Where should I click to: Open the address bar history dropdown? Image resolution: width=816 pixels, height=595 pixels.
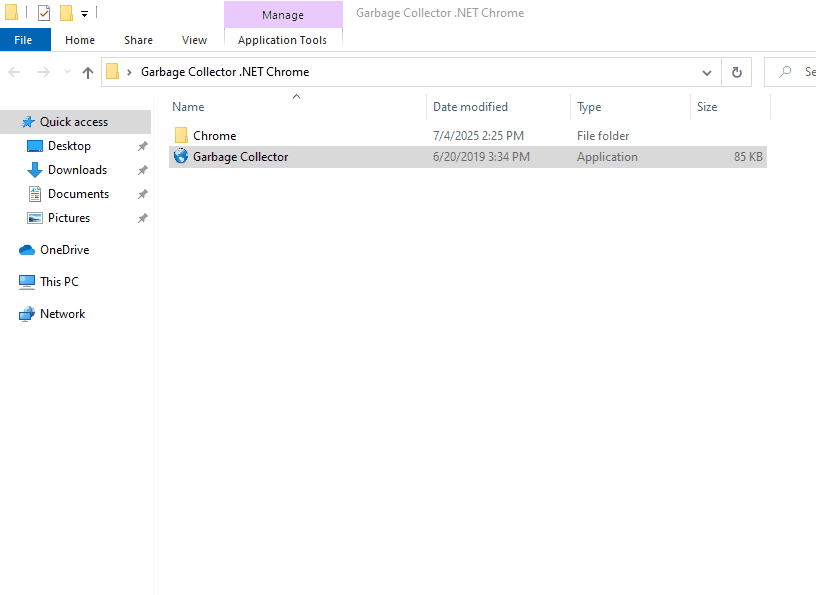(x=707, y=72)
